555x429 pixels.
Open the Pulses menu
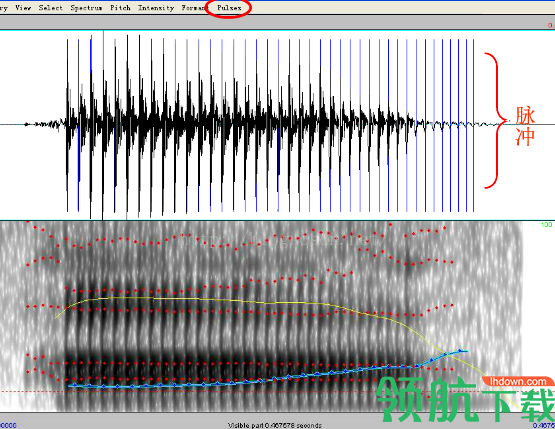(229, 7)
